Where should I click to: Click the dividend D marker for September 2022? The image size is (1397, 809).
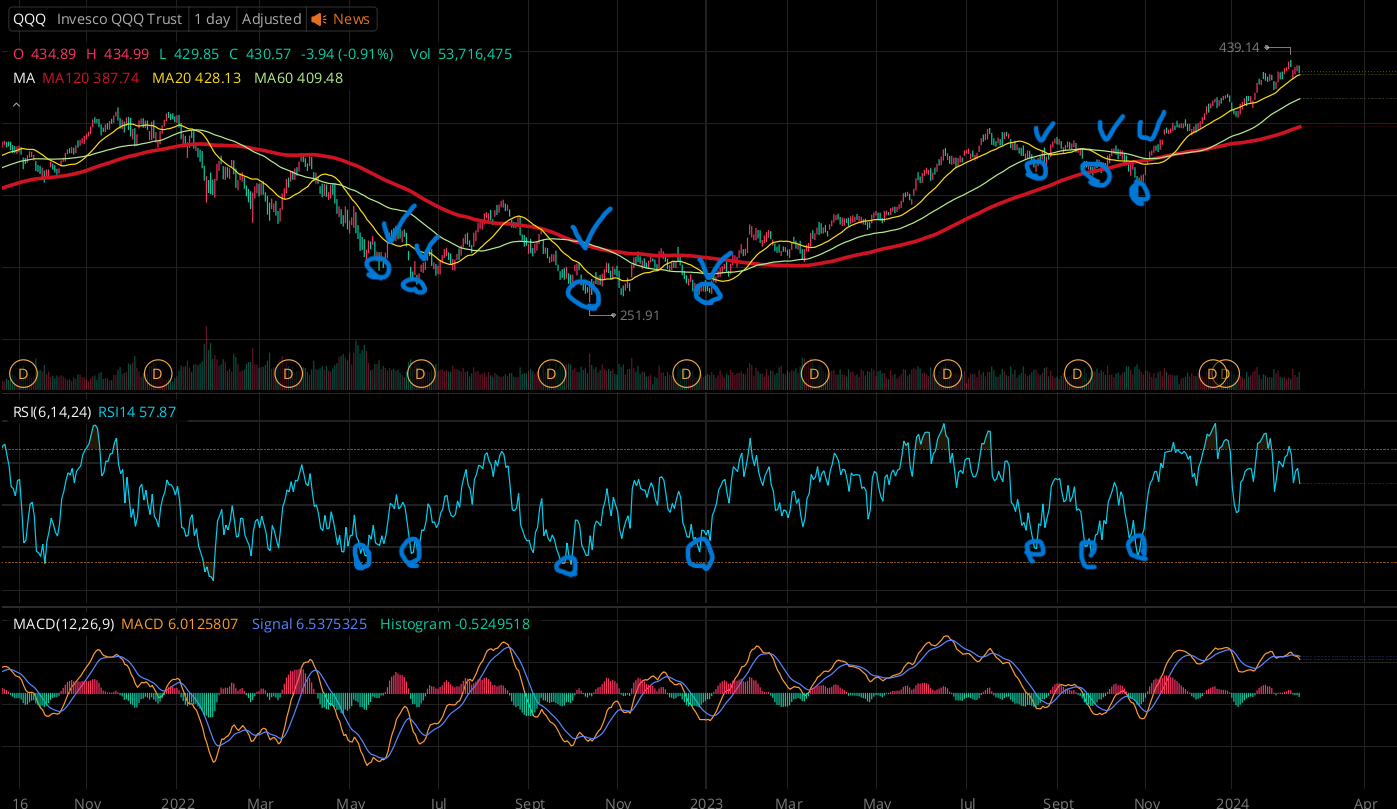(x=551, y=375)
